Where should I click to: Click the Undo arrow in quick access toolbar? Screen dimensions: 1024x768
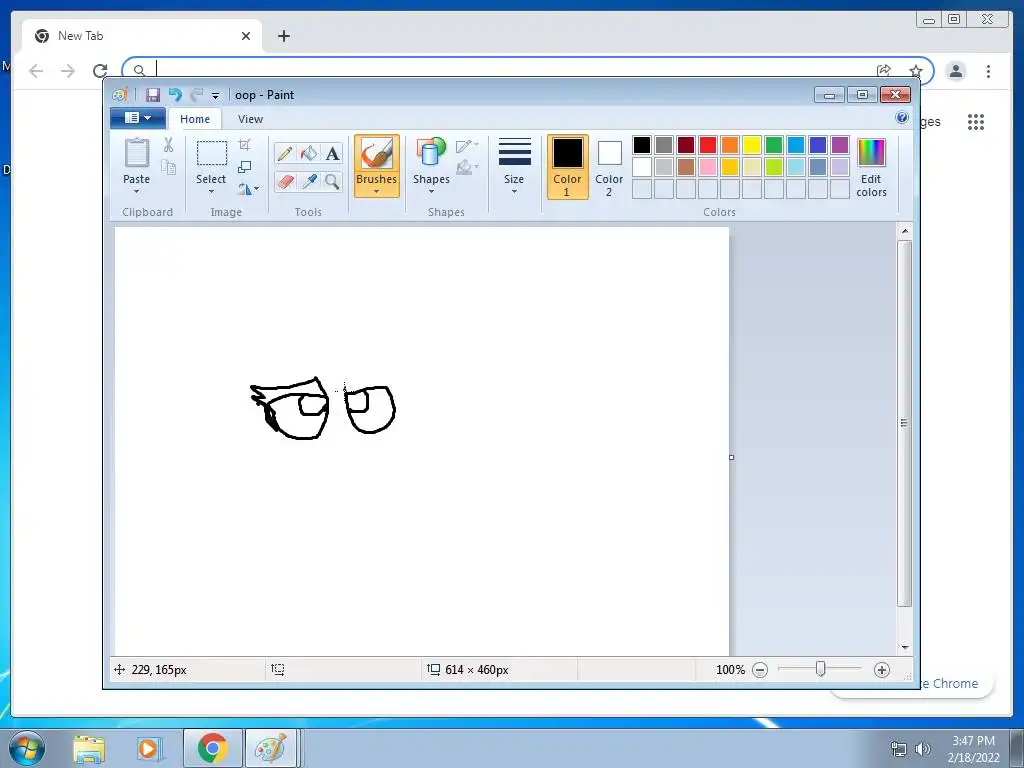click(x=175, y=95)
